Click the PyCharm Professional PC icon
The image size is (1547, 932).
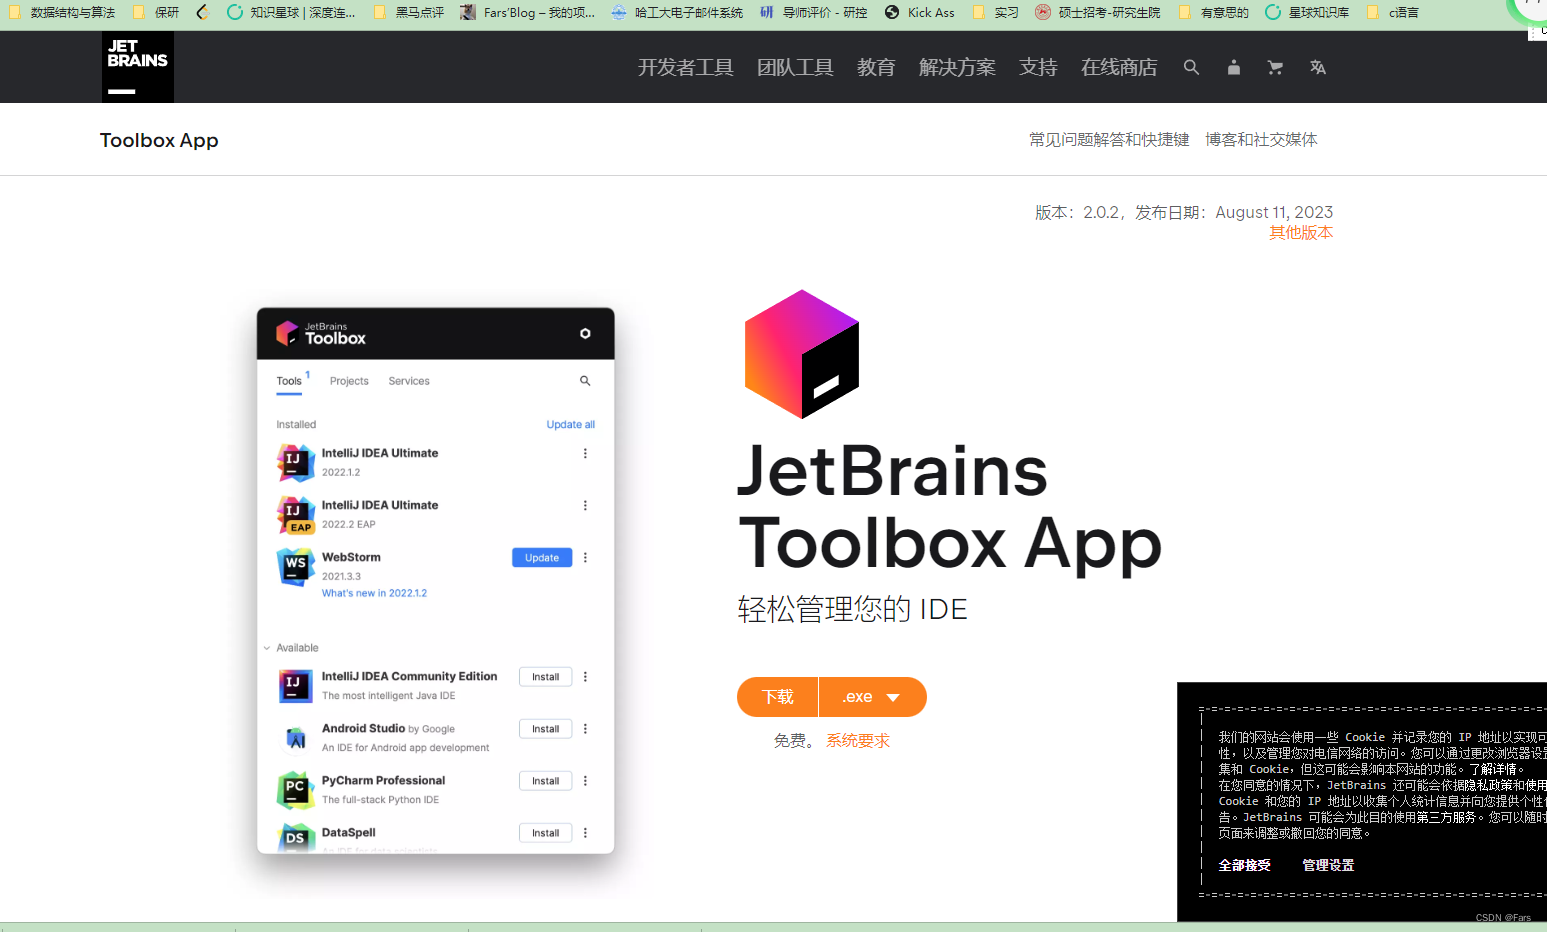[x=295, y=790]
